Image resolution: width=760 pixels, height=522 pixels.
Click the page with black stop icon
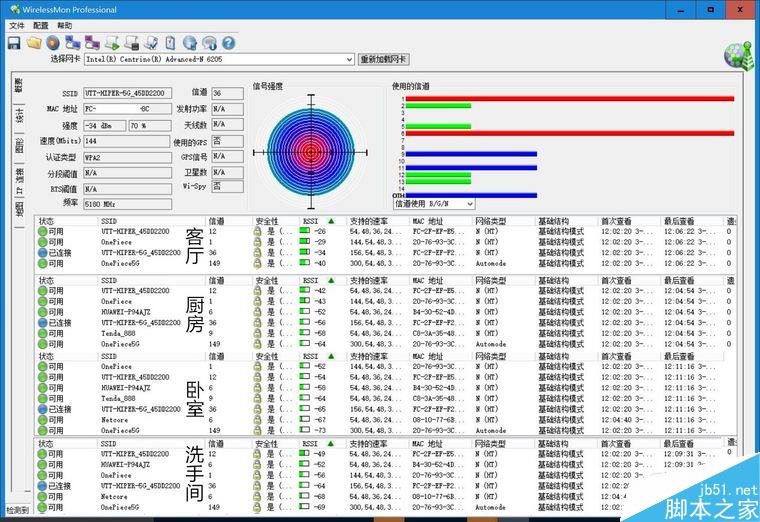132,43
